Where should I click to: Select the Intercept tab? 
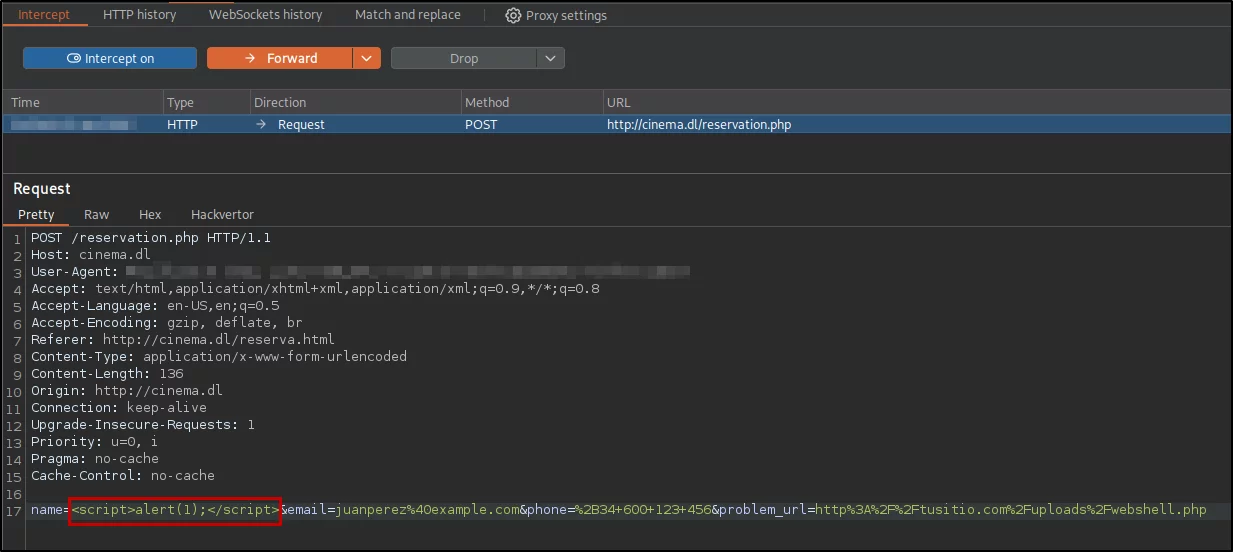(43, 14)
